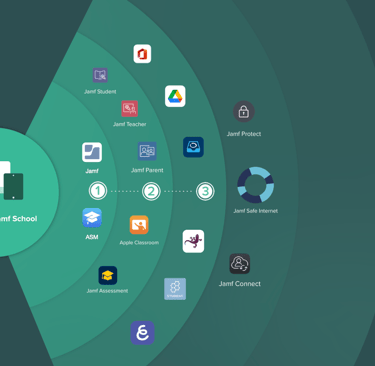Screen dimensions: 375x366
Task: Click the "Jamf Assessment" label
Action: (107, 291)
